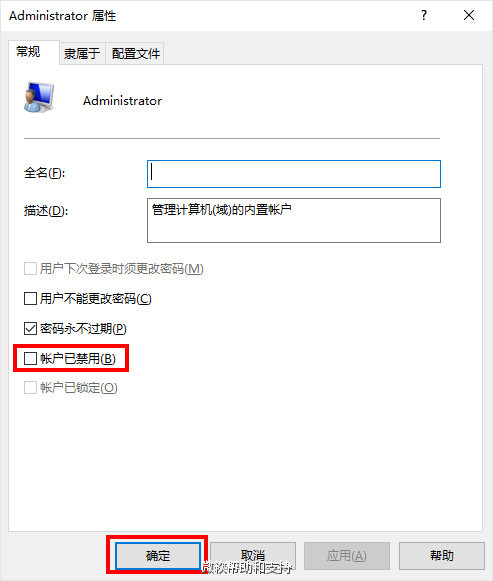This screenshot has width=493, height=581.
Task: Open the 隶属于 tab
Action: 82,54
